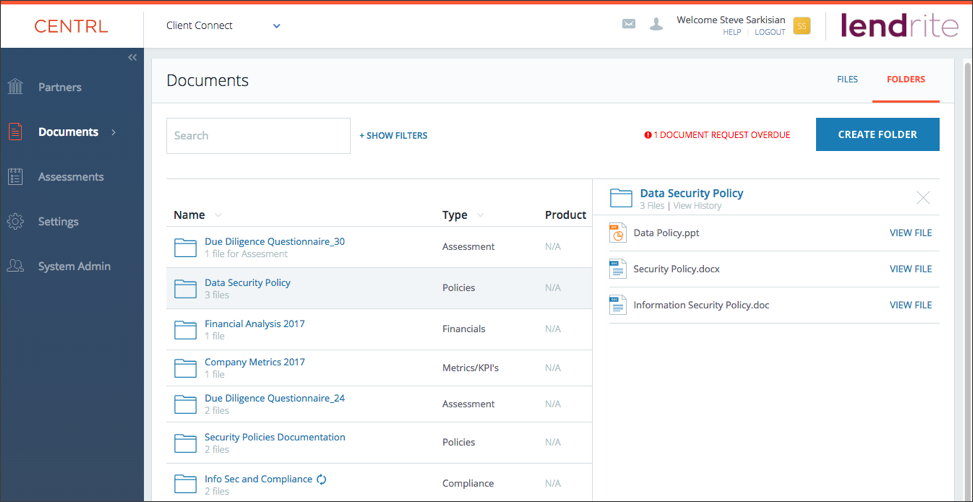Click the CENTRL logo
This screenshot has height=502, width=973.
point(71,26)
